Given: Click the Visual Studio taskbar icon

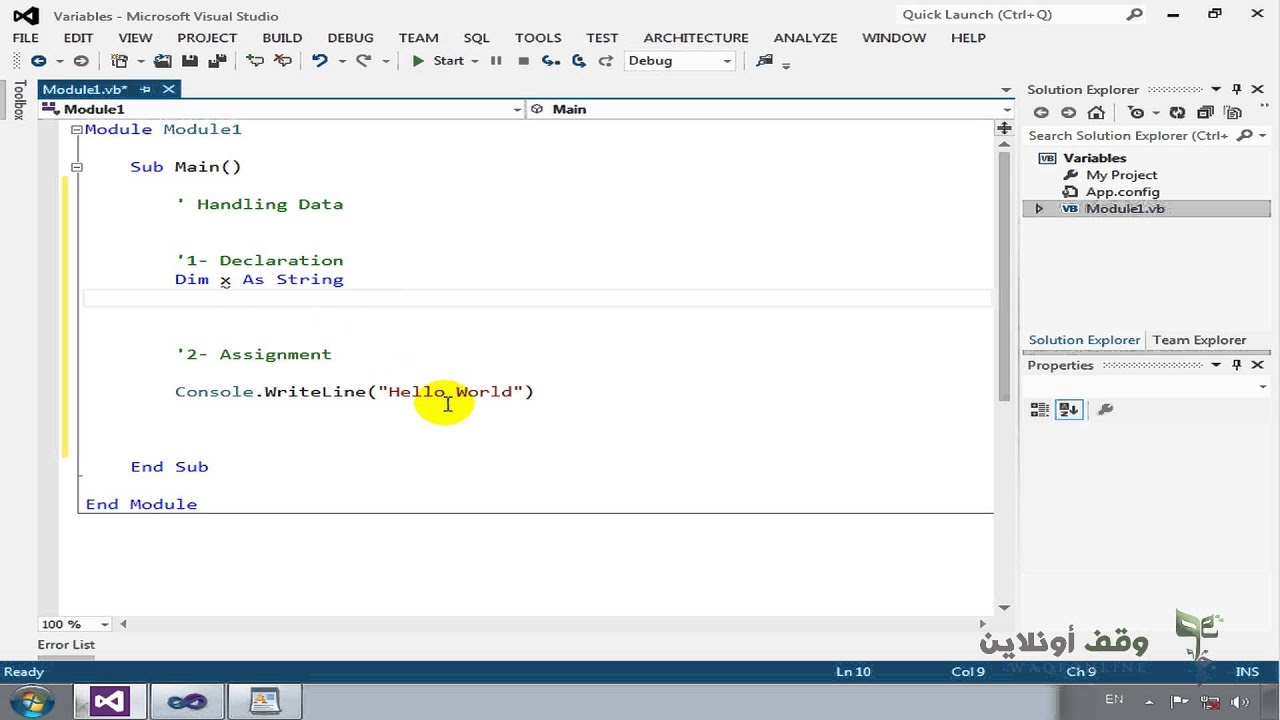Looking at the screenshot, I should (108, 701).
